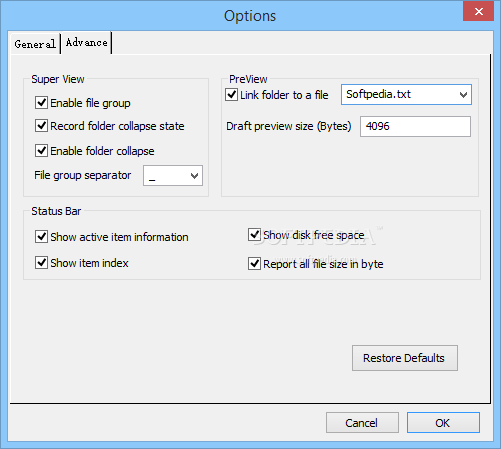Expand the Softpedia.txt linked file dropdown
The width and height of the screenshot is (501, 449).
click(x=406, y=95)
